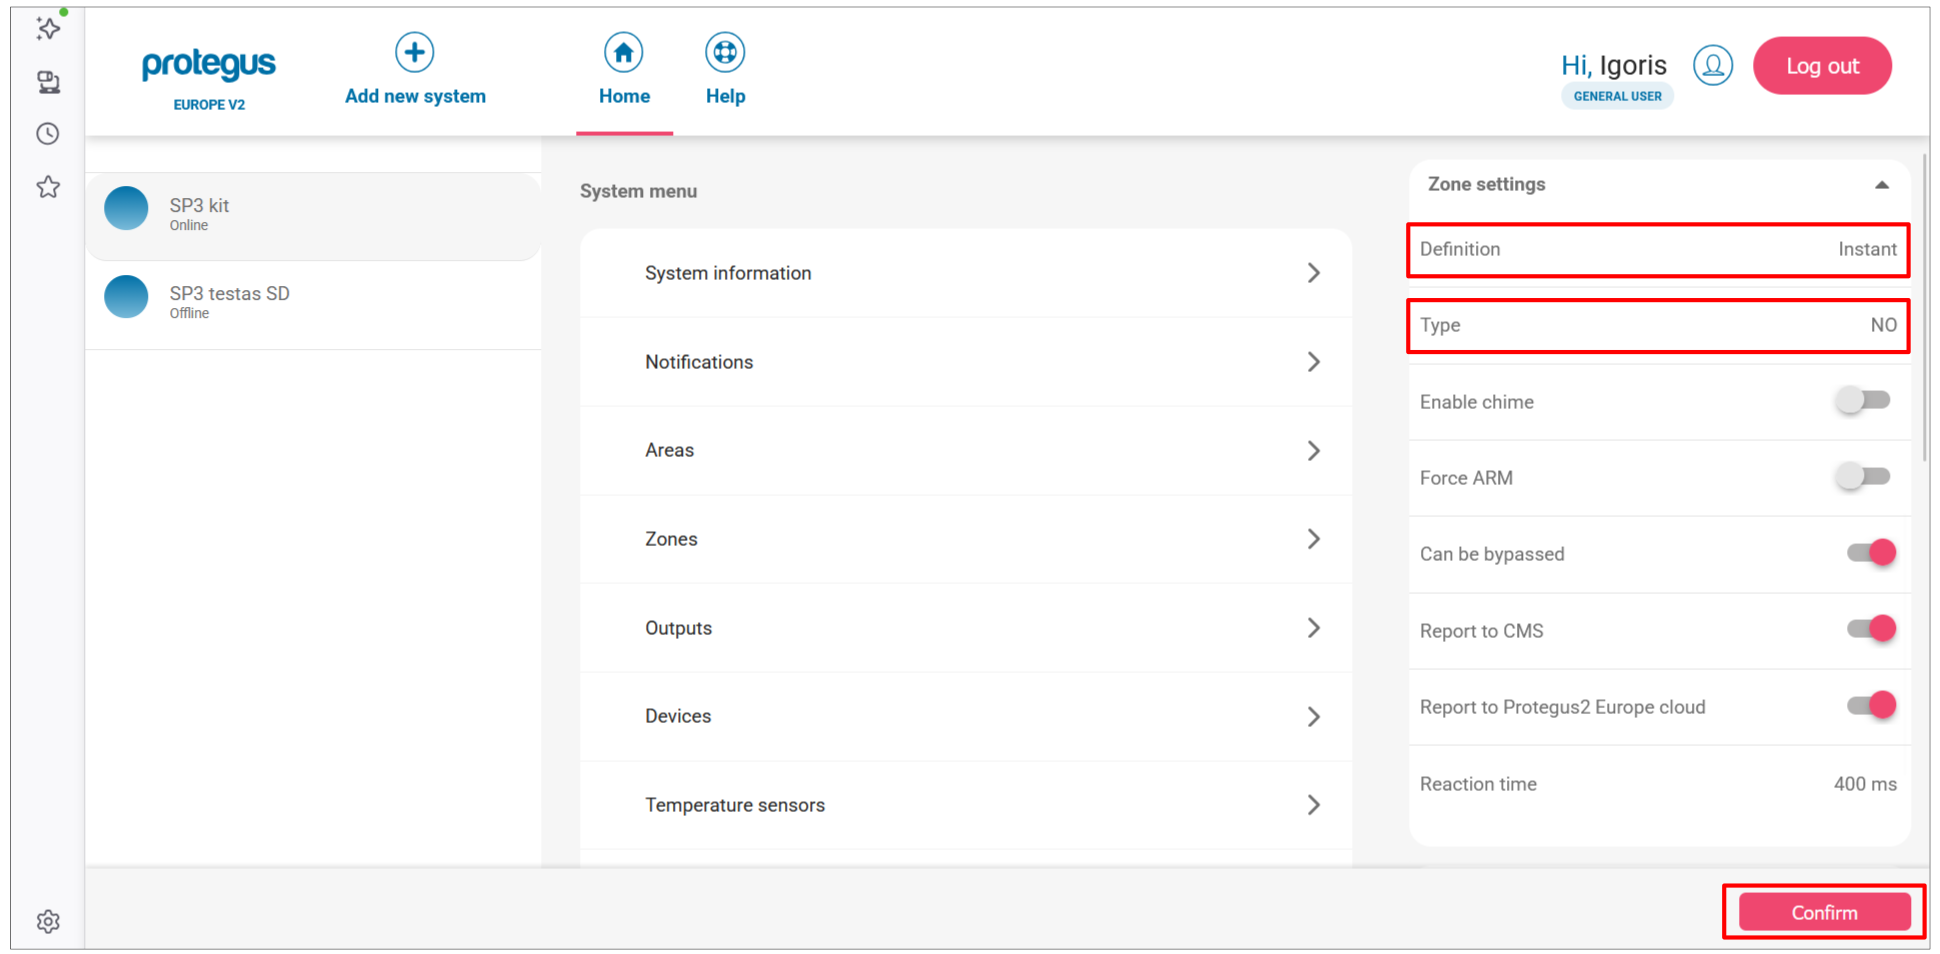Click the Home house icon
This screenshot has height=954, width=1940.
coord(623,52)
